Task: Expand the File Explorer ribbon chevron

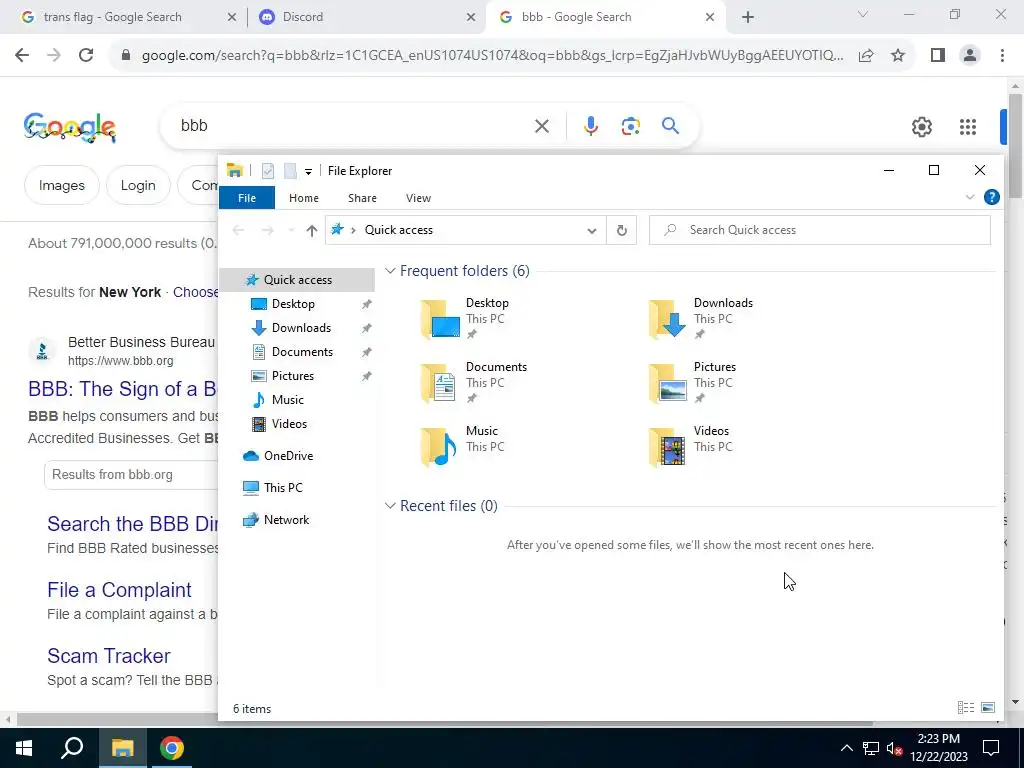Action: 970,197
